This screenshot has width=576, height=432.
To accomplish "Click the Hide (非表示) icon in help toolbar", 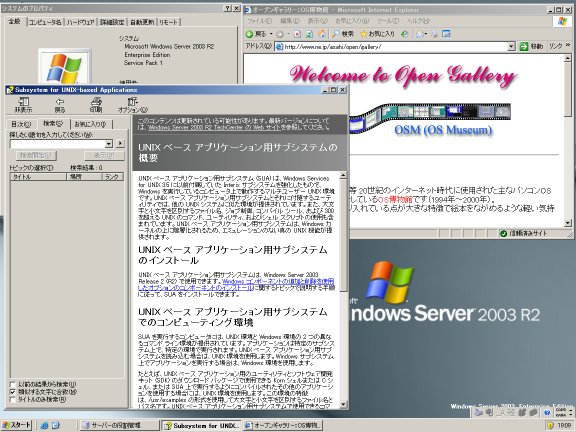I will 23,105.
